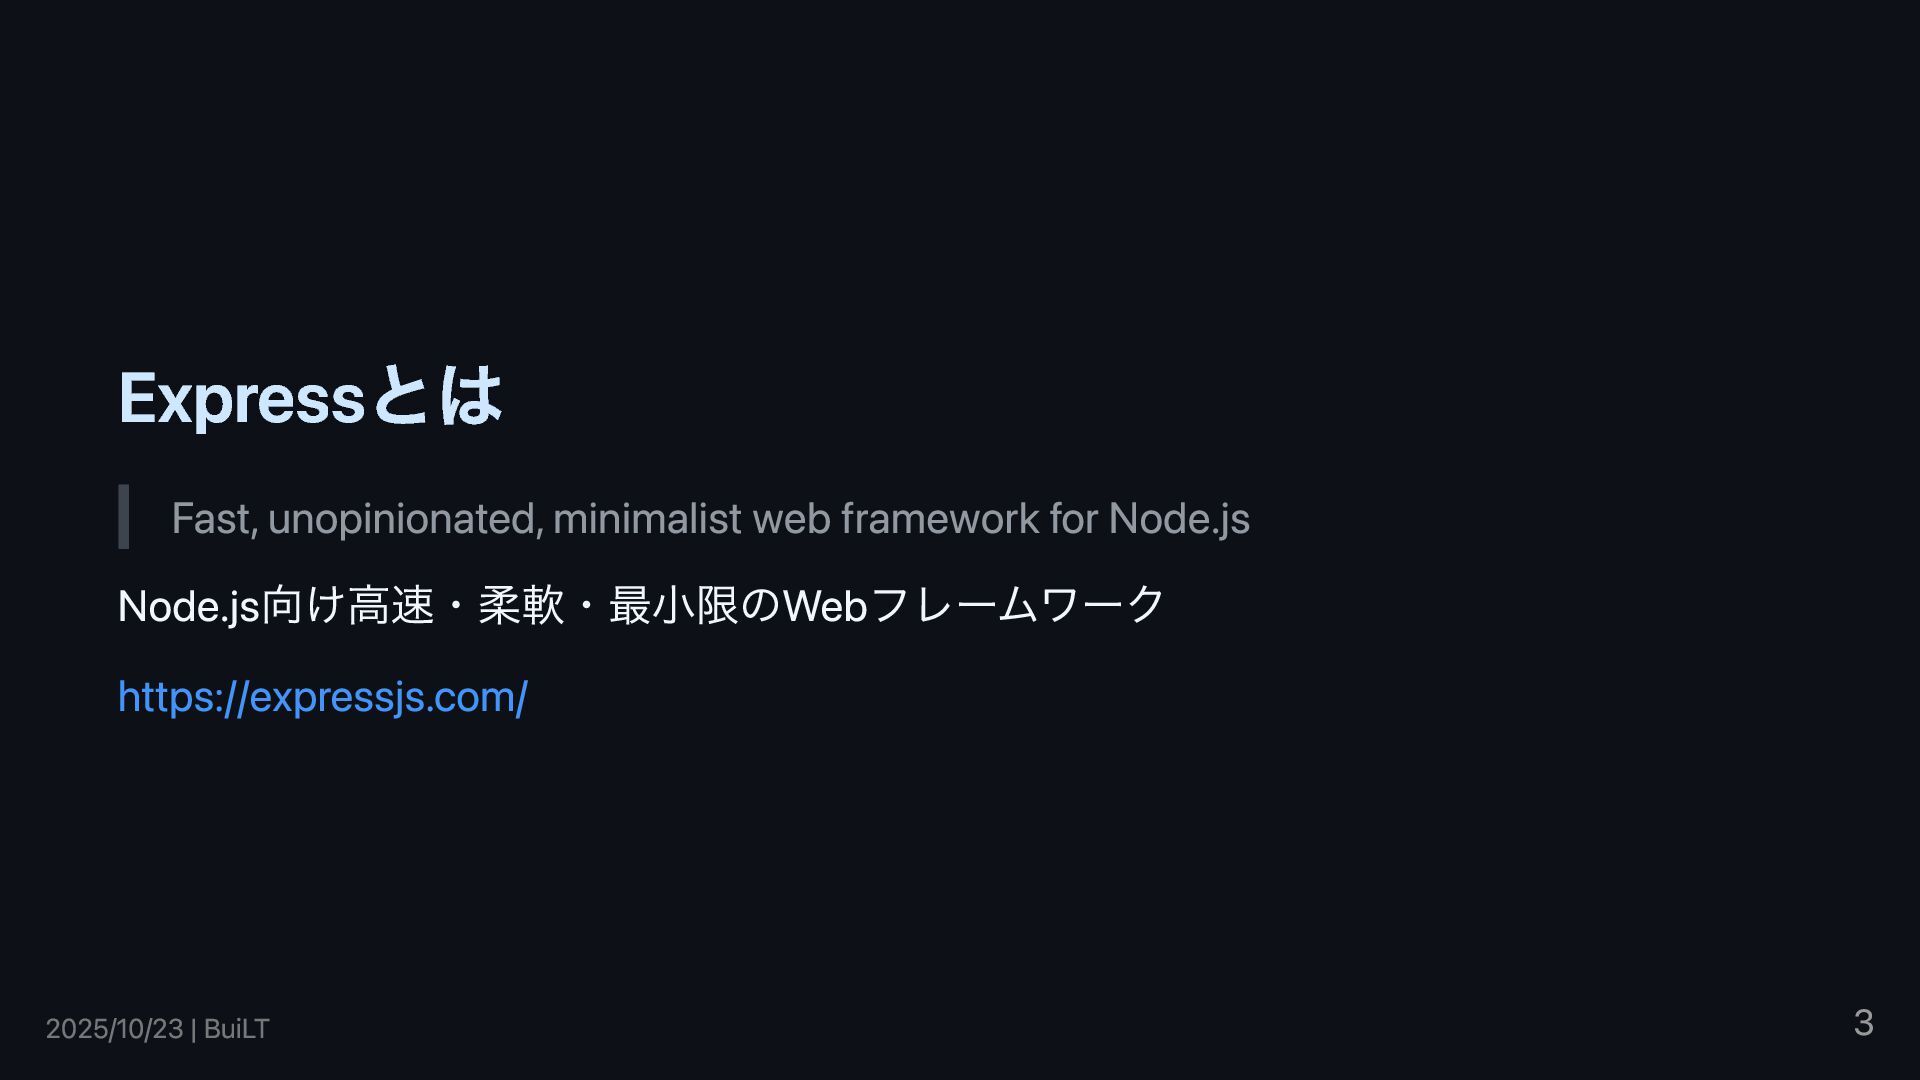Click the 'Expressとは' slide heading
This screenshot has height=1080, width=1920.
click(310, 398)
